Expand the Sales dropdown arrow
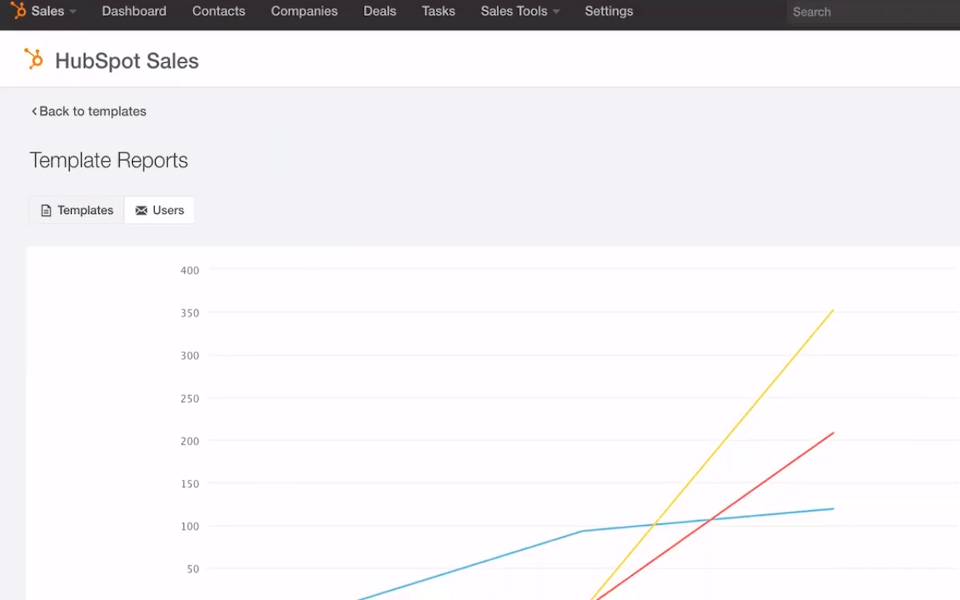The height and width of the screenshot is (600, 960). click(73, 12)
